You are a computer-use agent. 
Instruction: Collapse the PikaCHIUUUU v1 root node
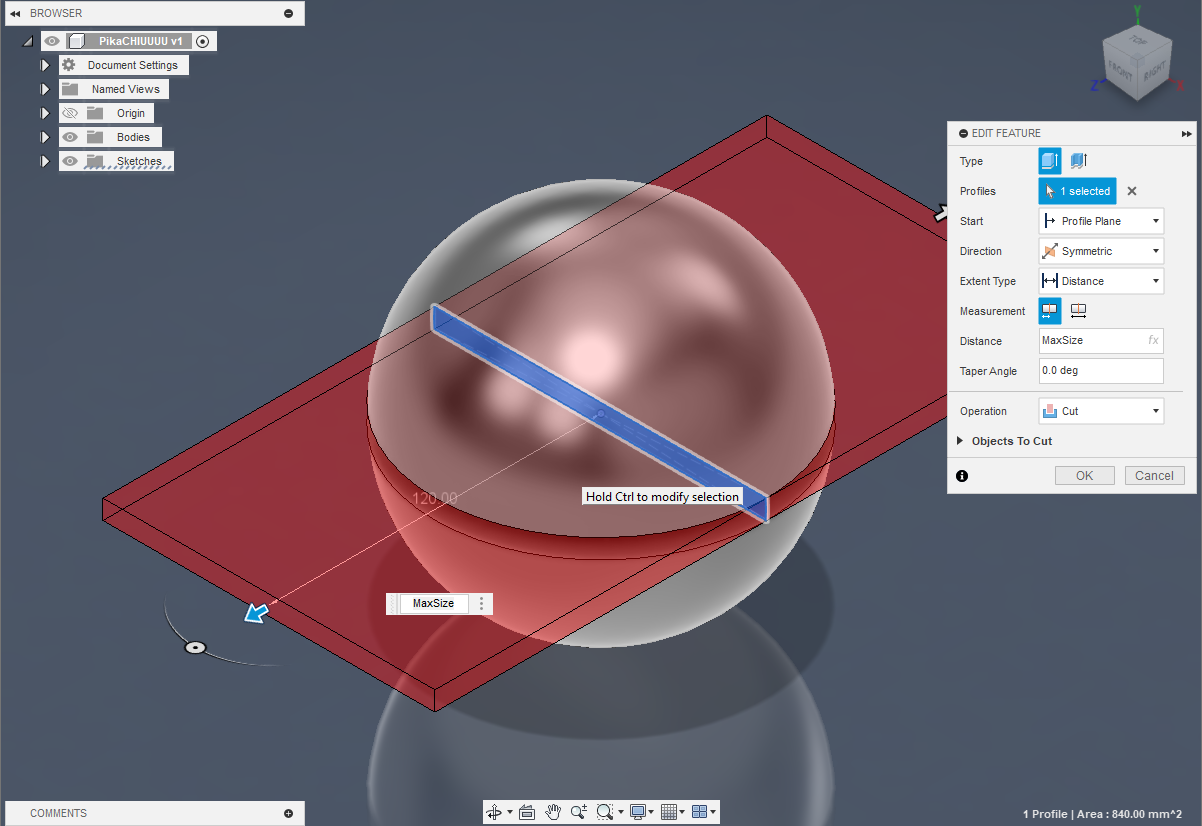tap(27, 42)
